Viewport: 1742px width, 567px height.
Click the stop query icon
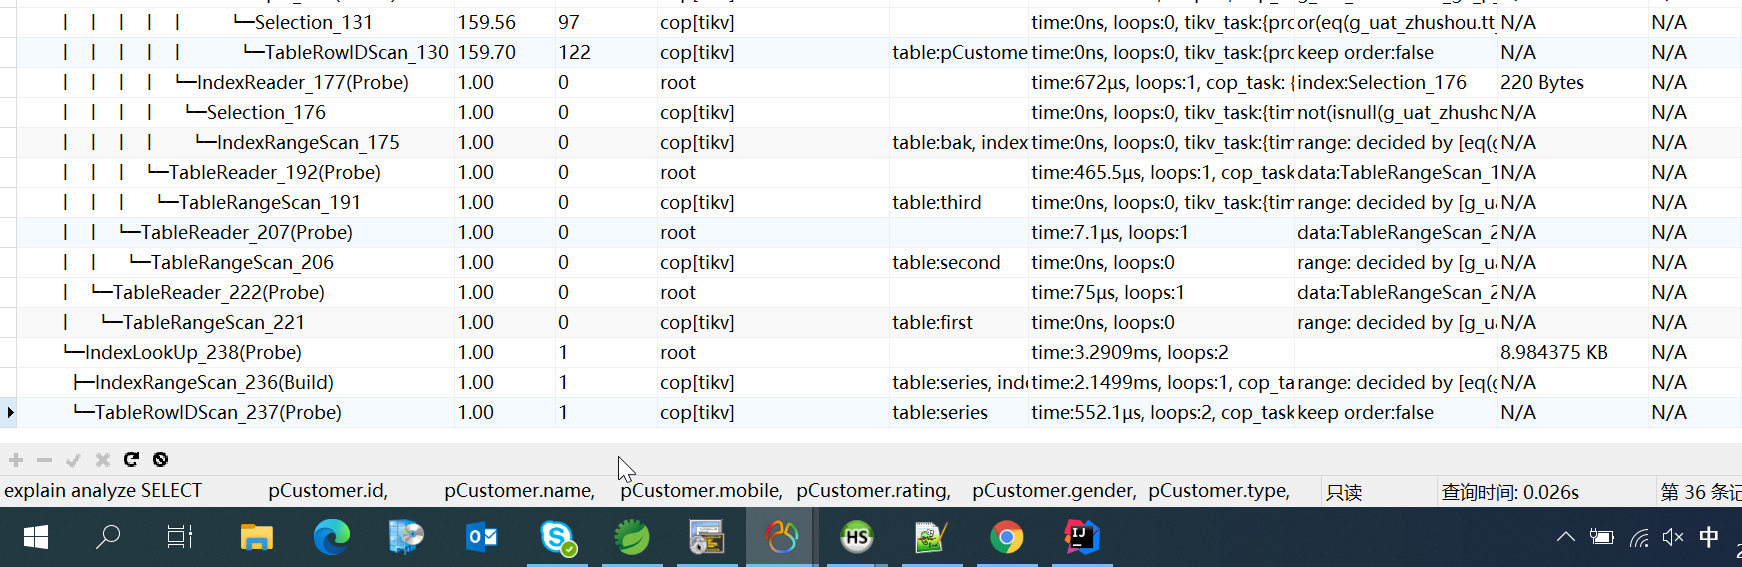[x=160, y=460]
